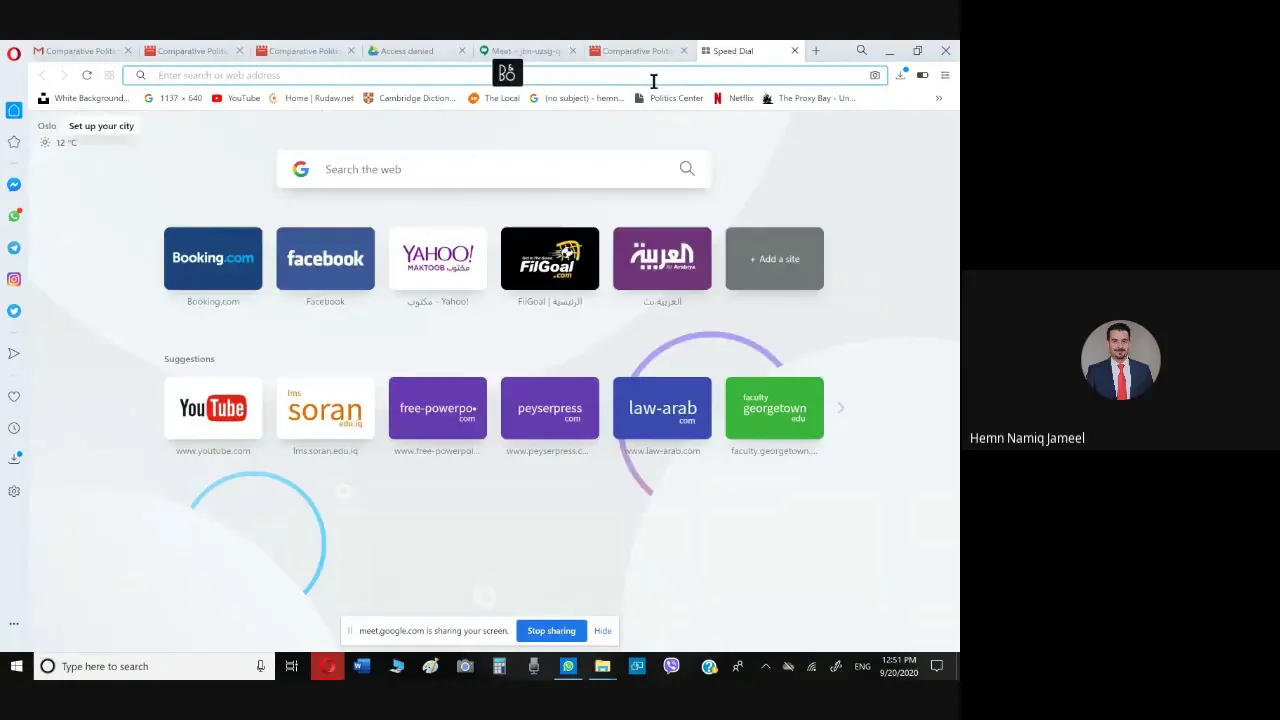This screenshot has width=1280, height=720.
Task: Click Set up your city
Action: pyautogui.click(x=101, y=126)
